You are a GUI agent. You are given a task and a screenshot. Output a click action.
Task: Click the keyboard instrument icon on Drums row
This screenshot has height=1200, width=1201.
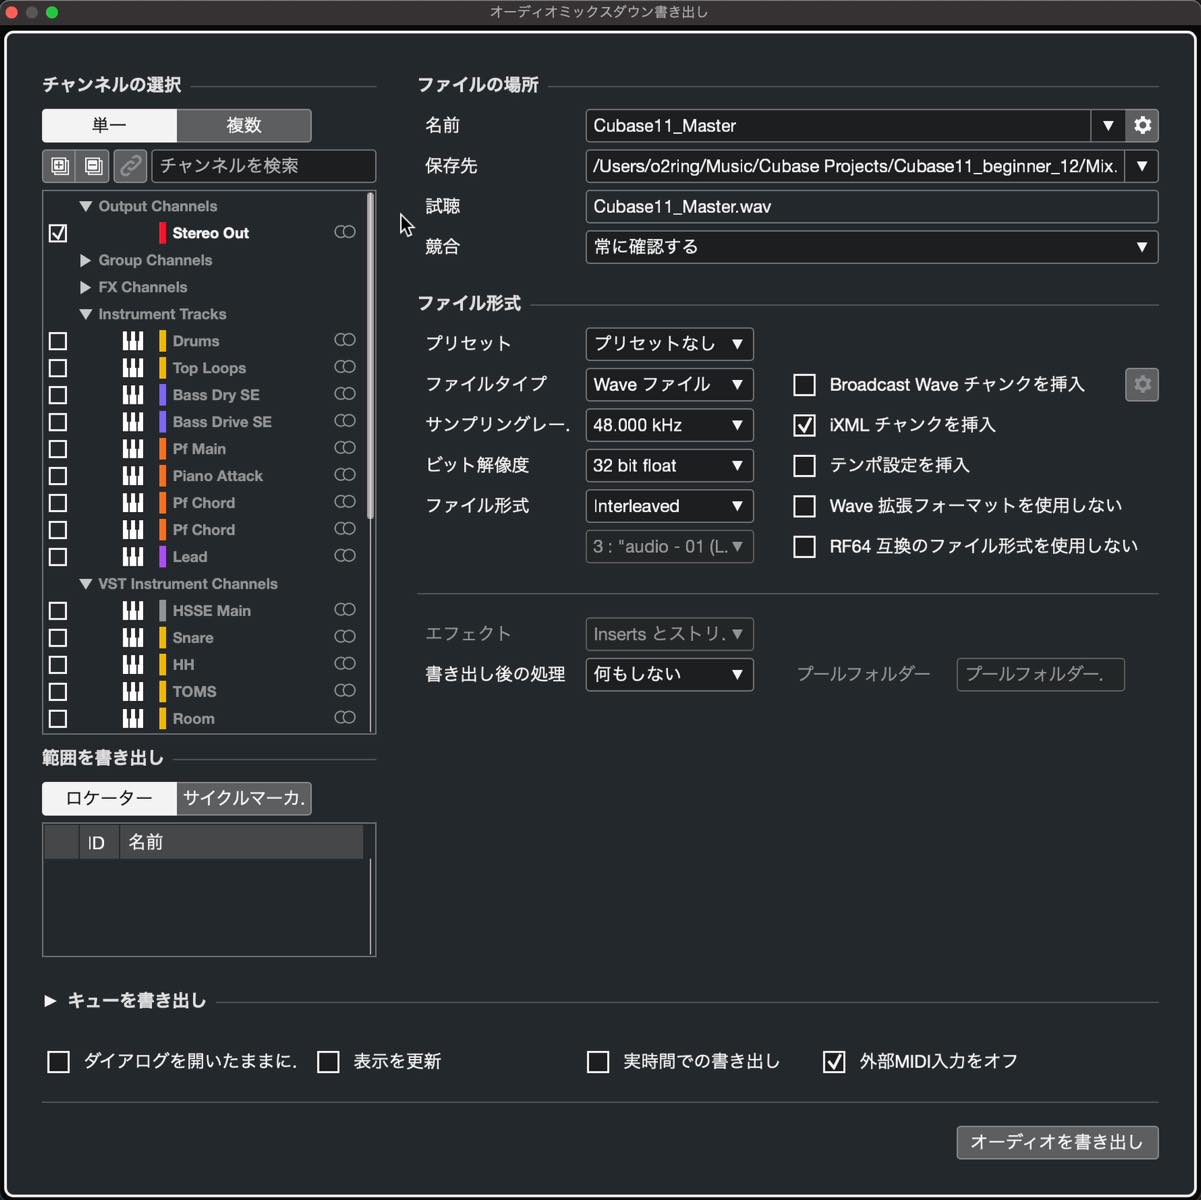click(x=133, y=341)
